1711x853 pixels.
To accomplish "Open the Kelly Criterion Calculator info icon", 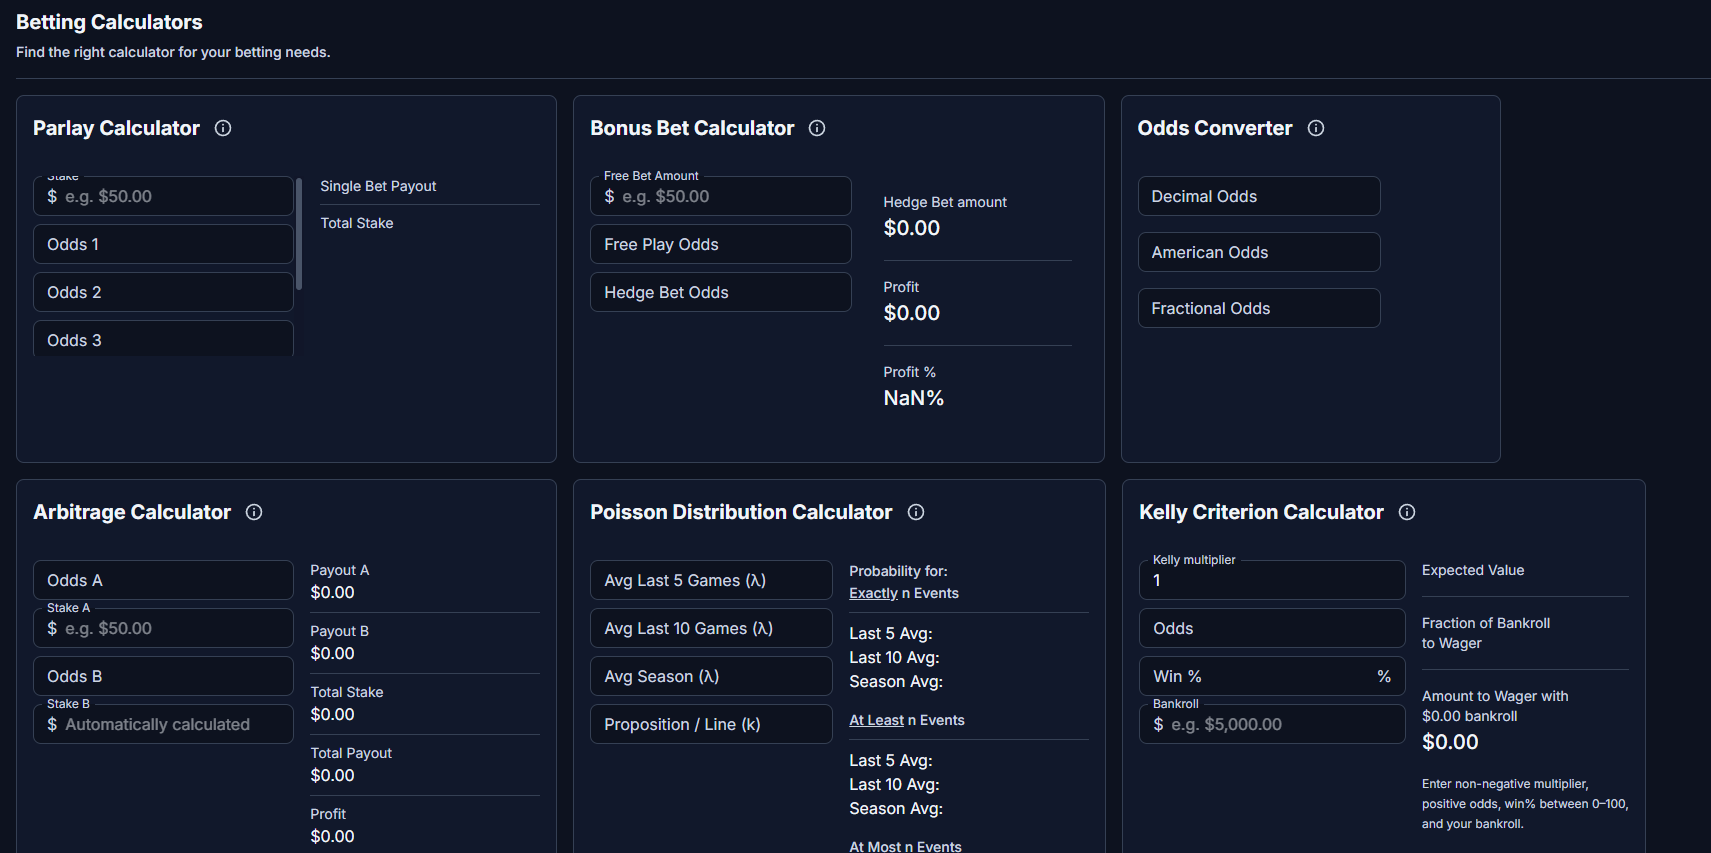I will click(1407, 512).
